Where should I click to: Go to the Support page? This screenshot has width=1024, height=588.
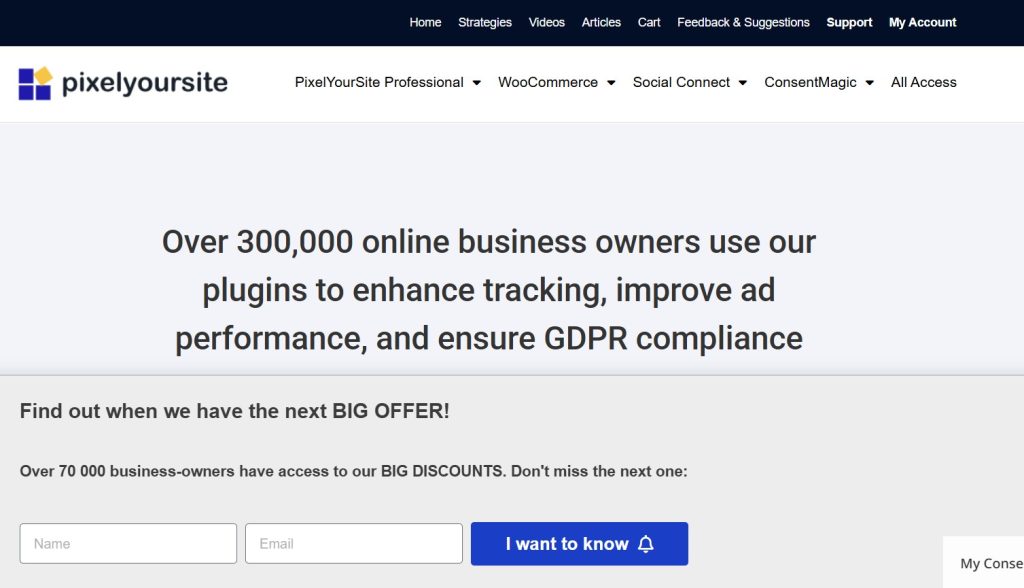click(849, 22)
